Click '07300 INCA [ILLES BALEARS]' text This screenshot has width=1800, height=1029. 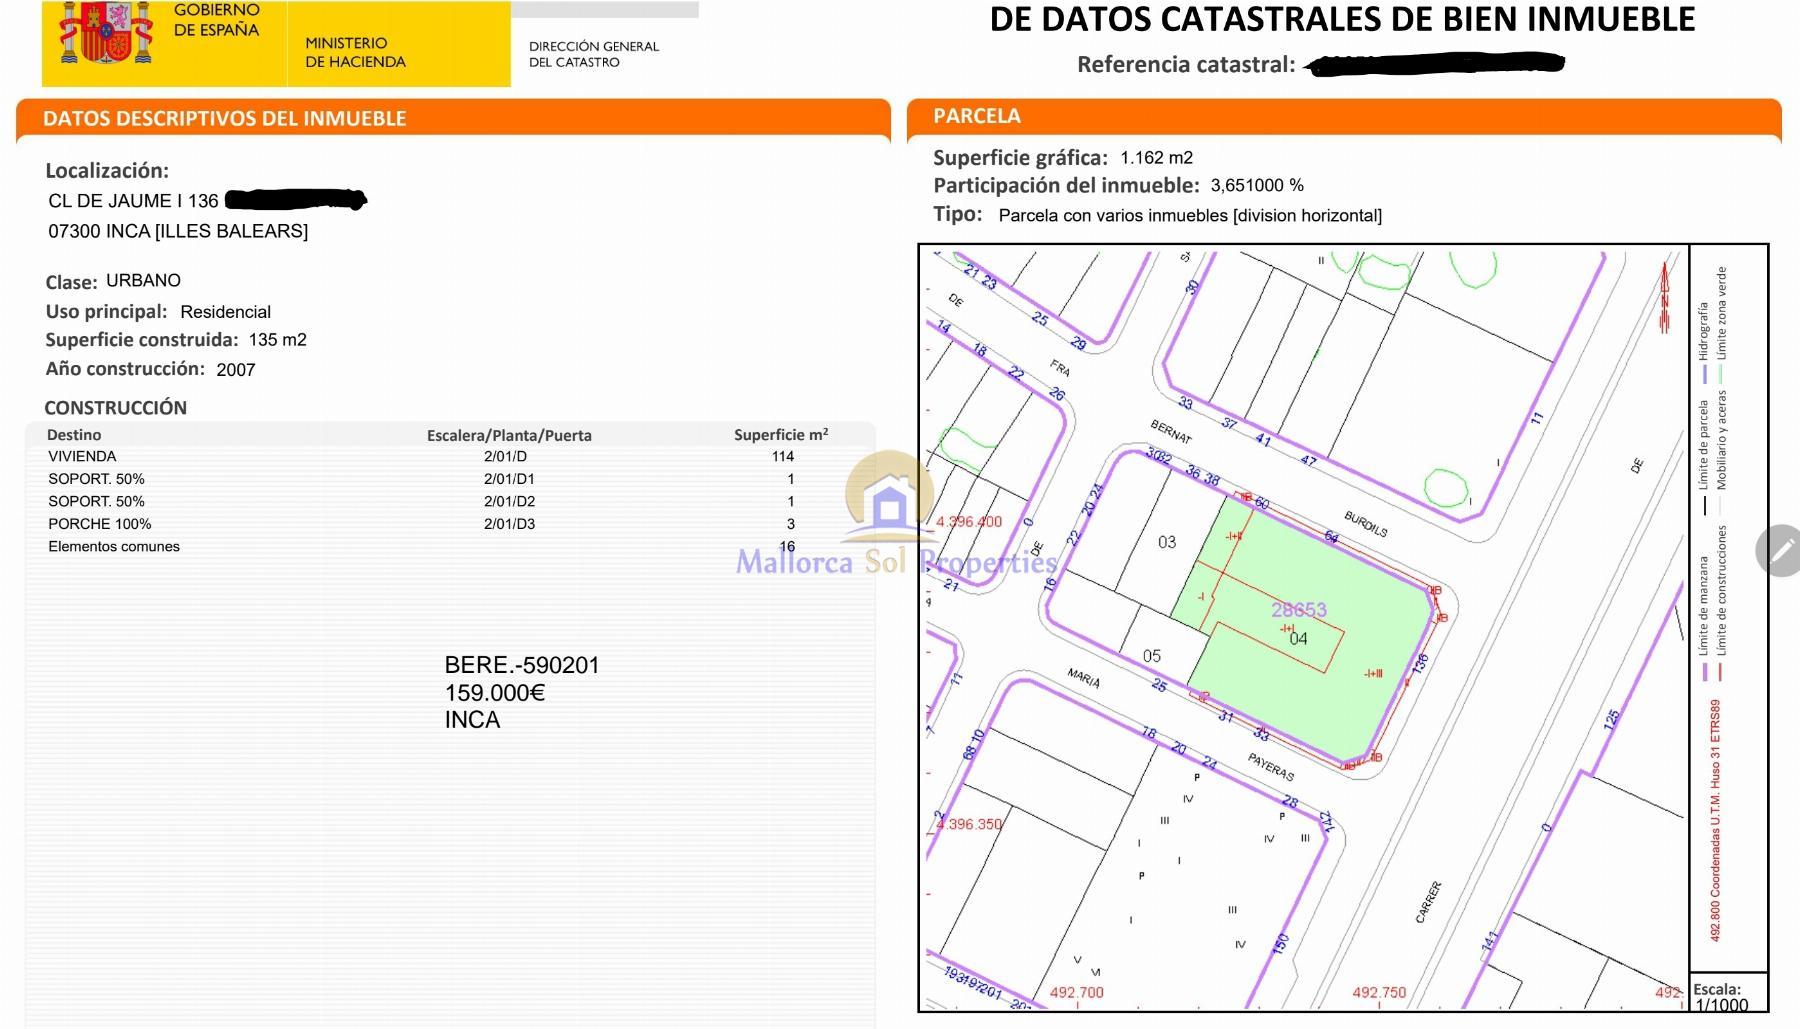(178, 231)
